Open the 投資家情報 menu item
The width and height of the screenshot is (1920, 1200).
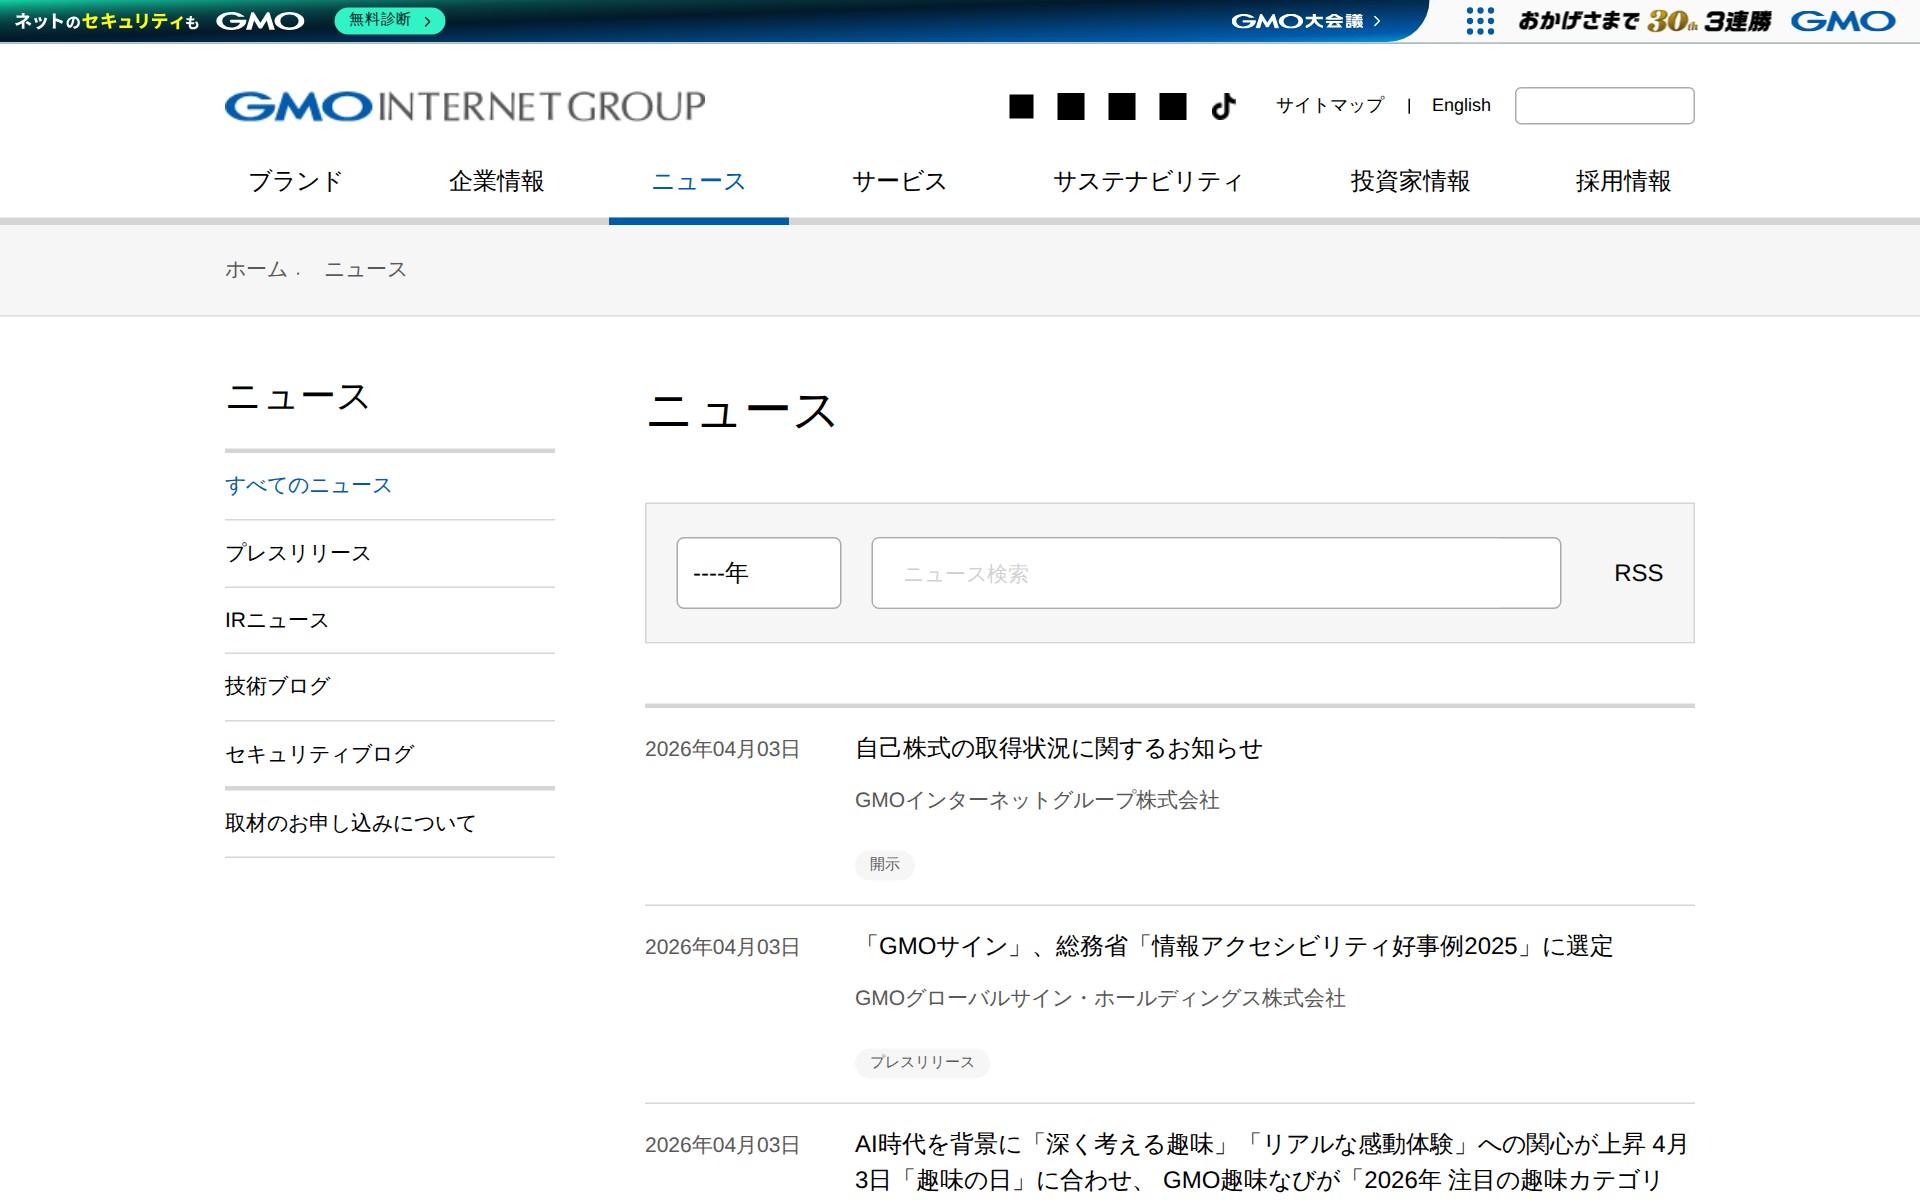1410,181
